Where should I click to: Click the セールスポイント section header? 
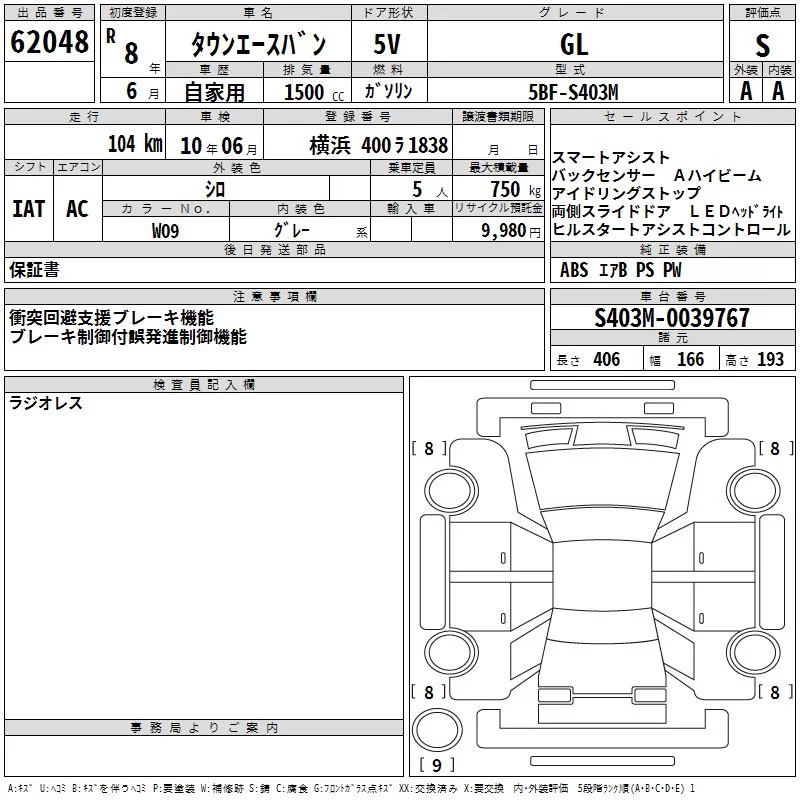(x=672, y=117)
